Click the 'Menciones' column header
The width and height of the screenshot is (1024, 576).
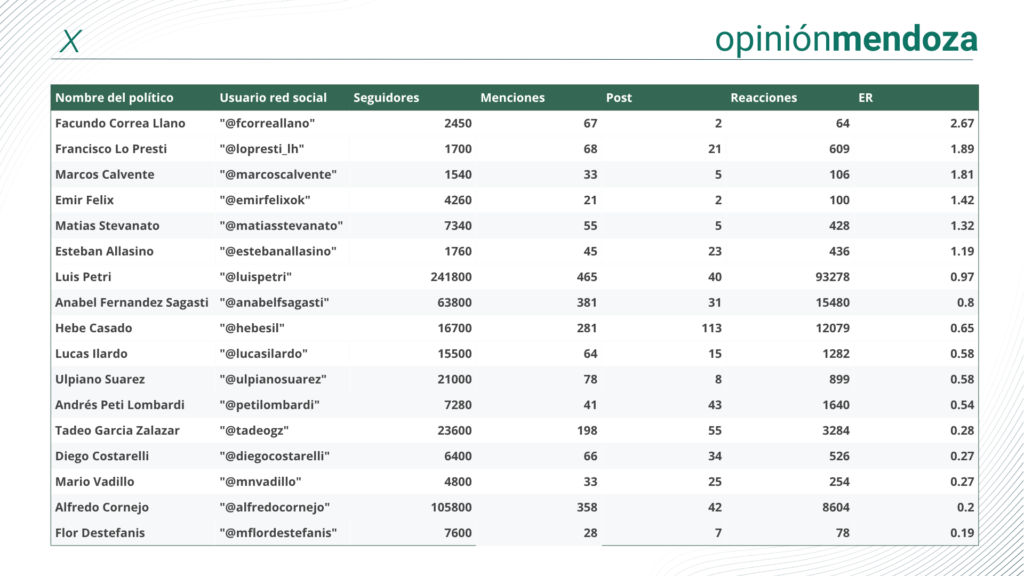(x=512, y=98)
